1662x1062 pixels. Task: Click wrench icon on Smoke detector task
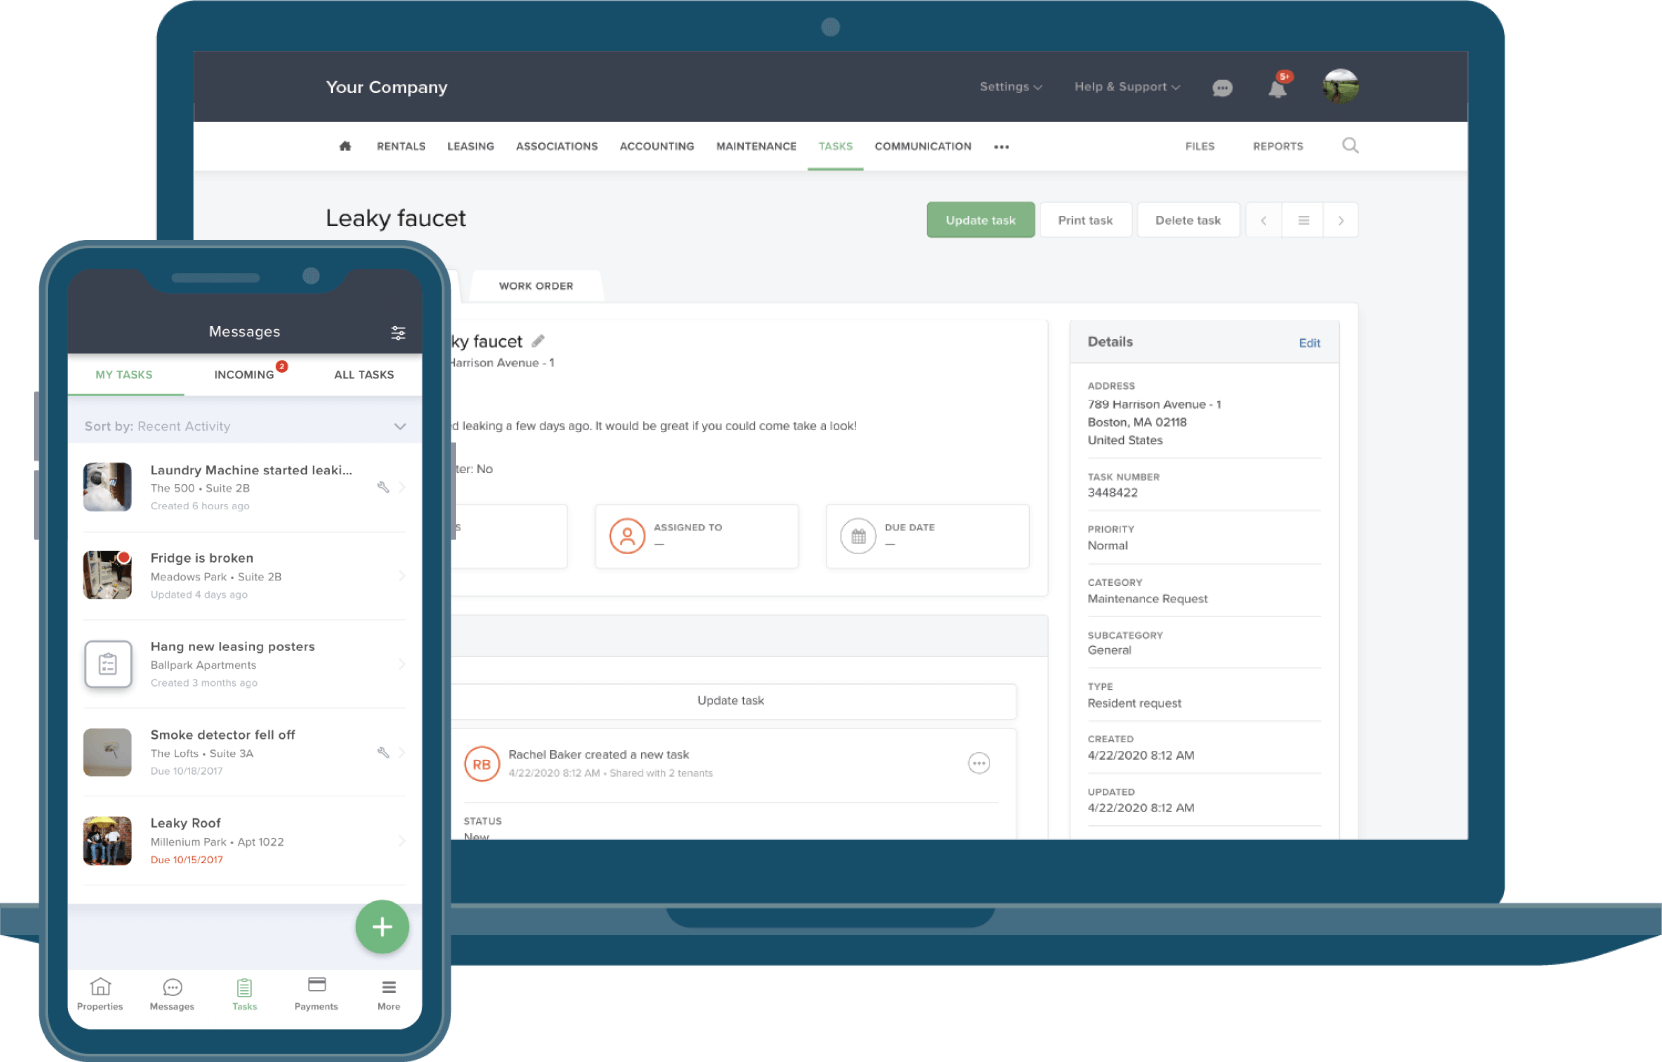coord(383,752)
